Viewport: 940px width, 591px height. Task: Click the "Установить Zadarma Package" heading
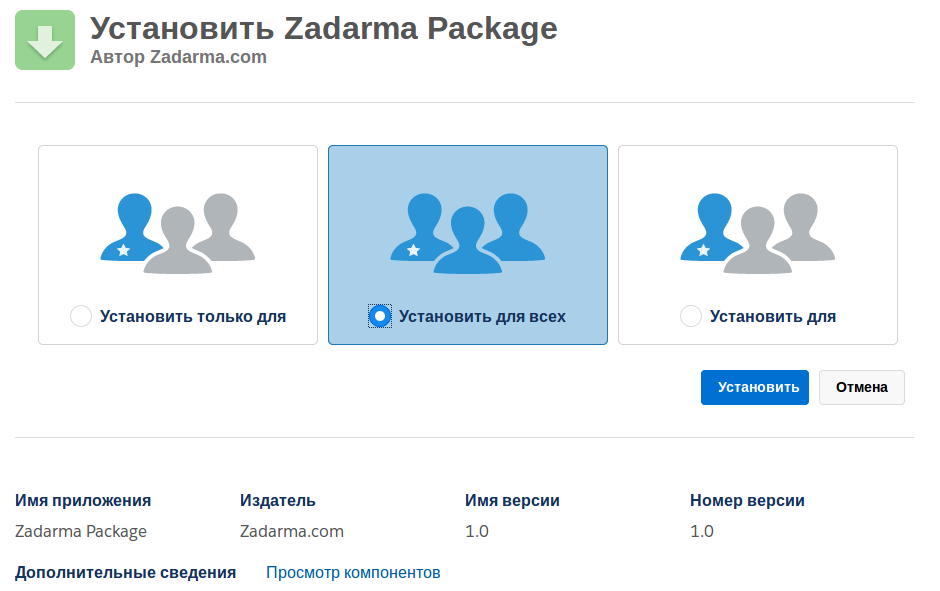tap(323, 28)
